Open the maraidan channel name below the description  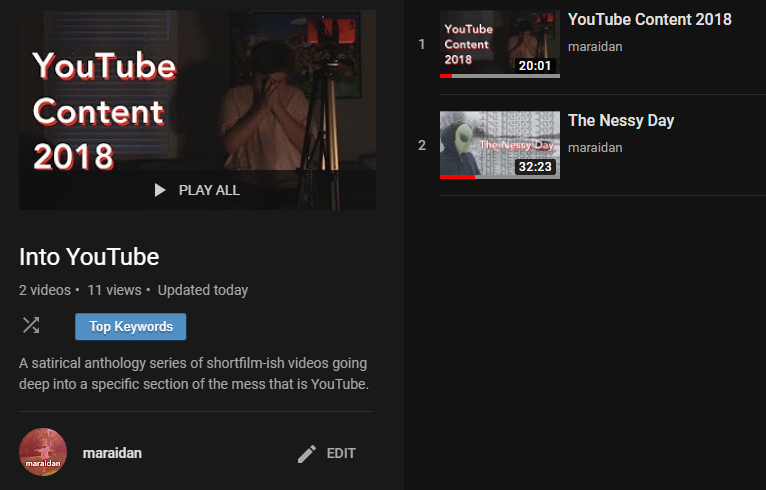tap(112, 453)
